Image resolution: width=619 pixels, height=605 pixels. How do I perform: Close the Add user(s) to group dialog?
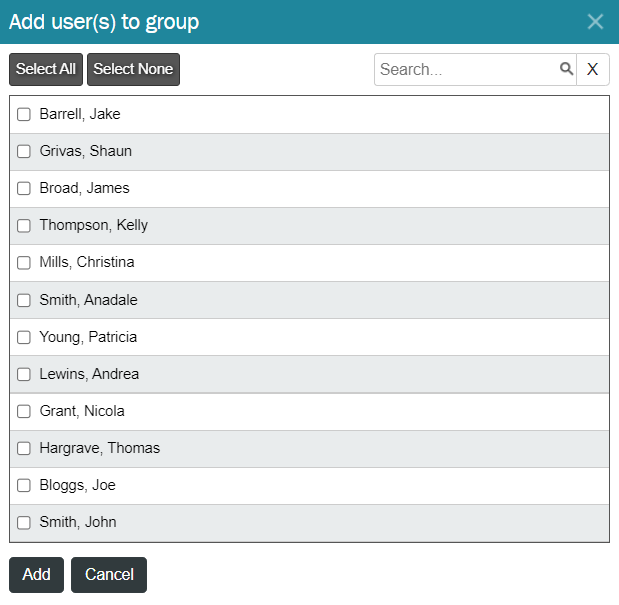click(595, 22)
